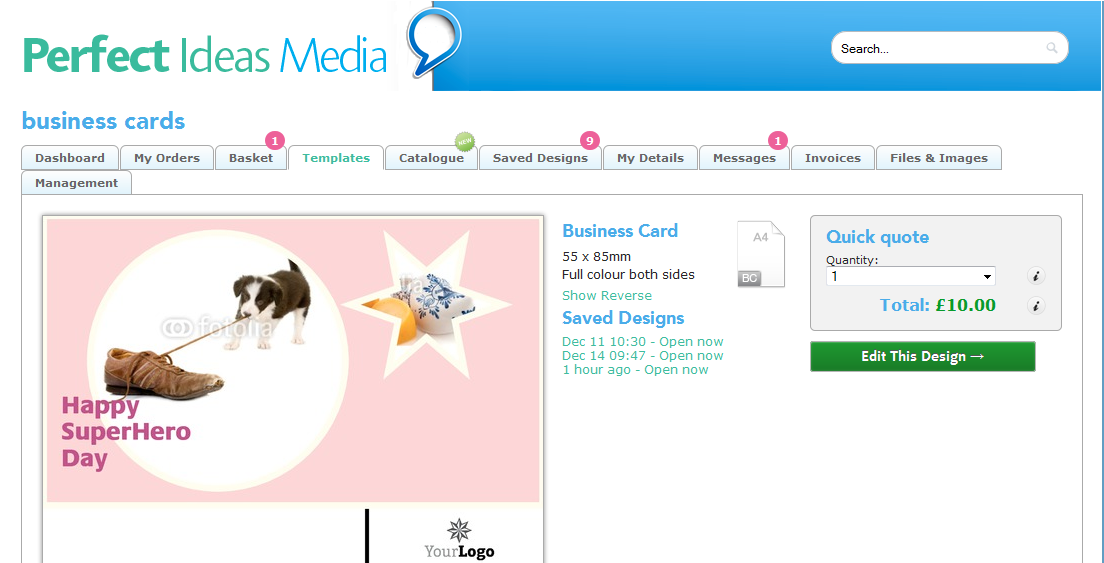Image resolution: width=1104 pixels, height=563 pixels.
Task: Go to the Invoices tab
Action: point(833,158)
